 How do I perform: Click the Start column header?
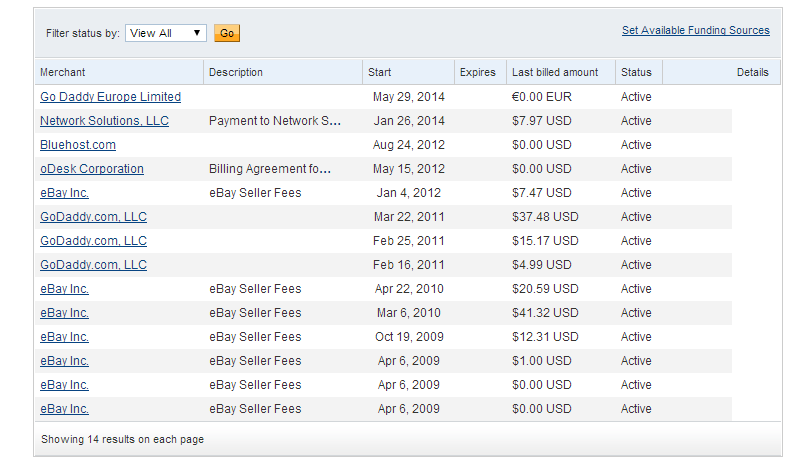(380, 72)
